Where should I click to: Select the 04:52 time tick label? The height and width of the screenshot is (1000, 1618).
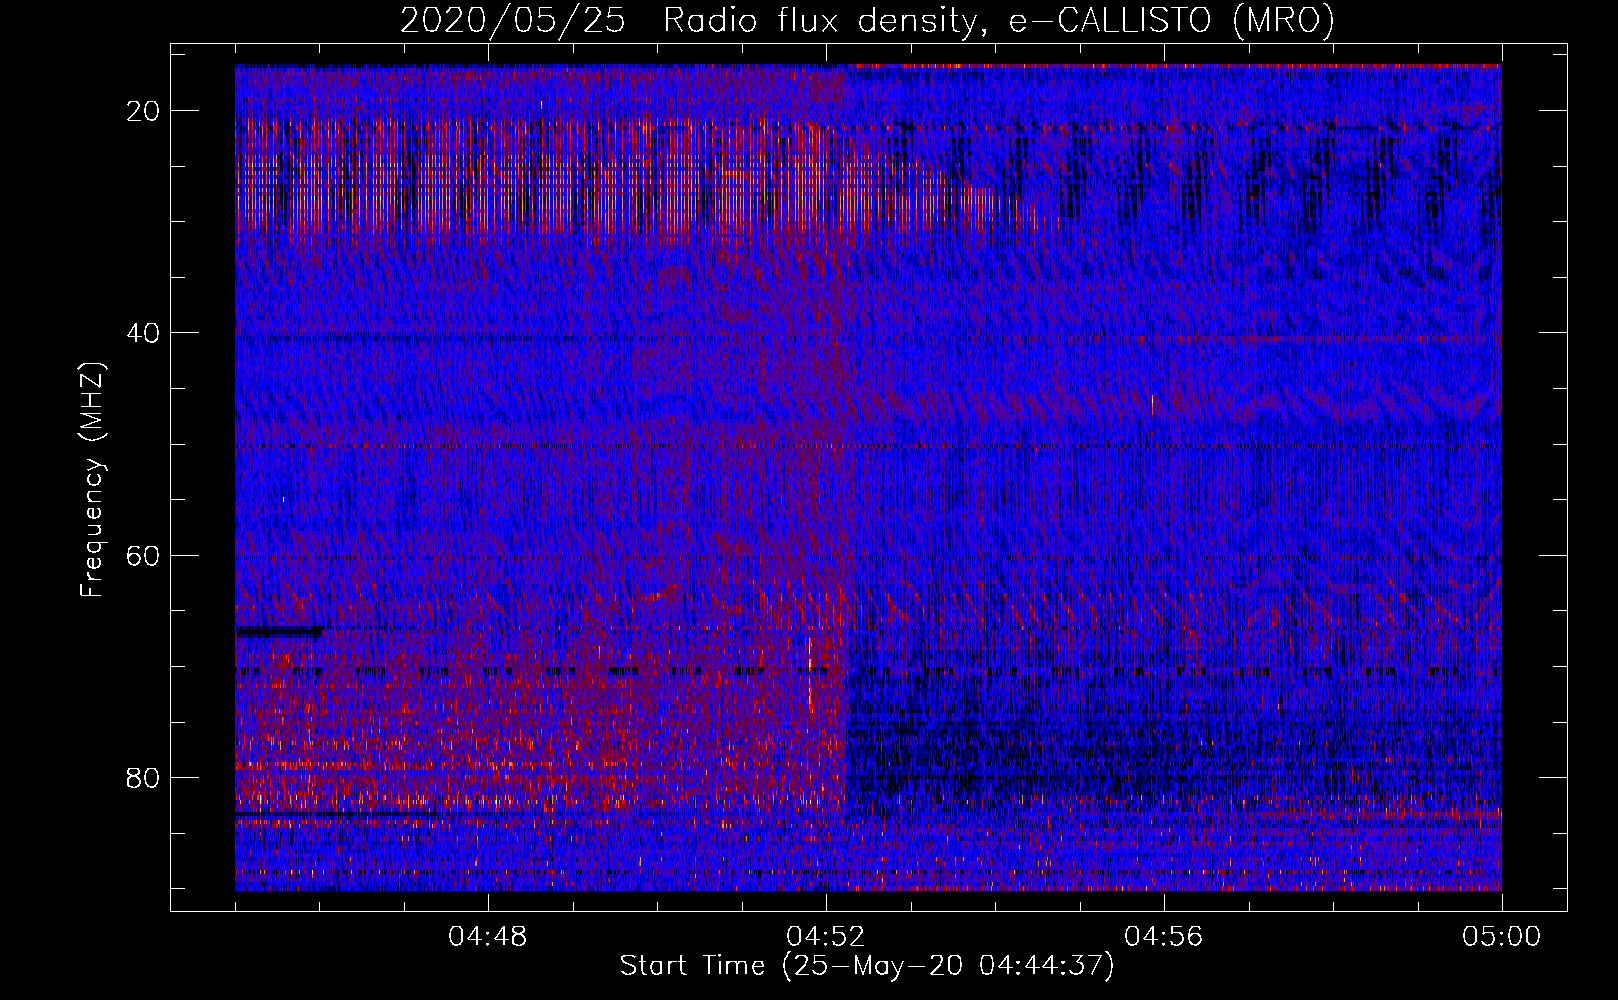(826, 937)
